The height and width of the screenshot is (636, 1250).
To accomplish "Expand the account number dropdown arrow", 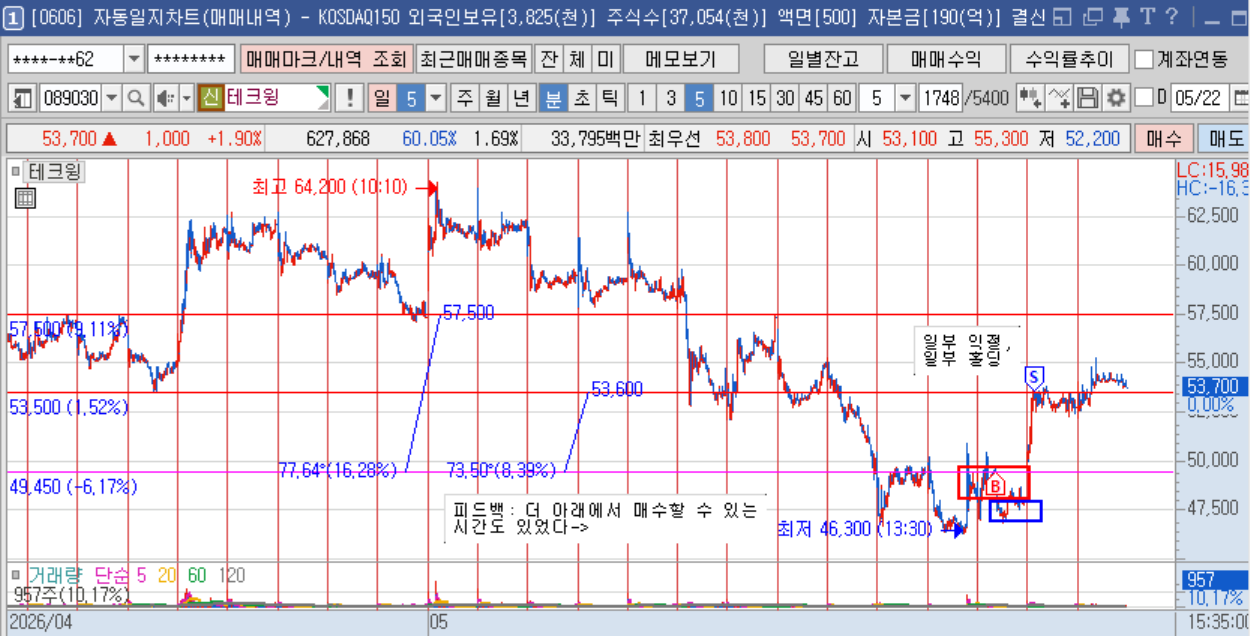I will pos(134,59).
